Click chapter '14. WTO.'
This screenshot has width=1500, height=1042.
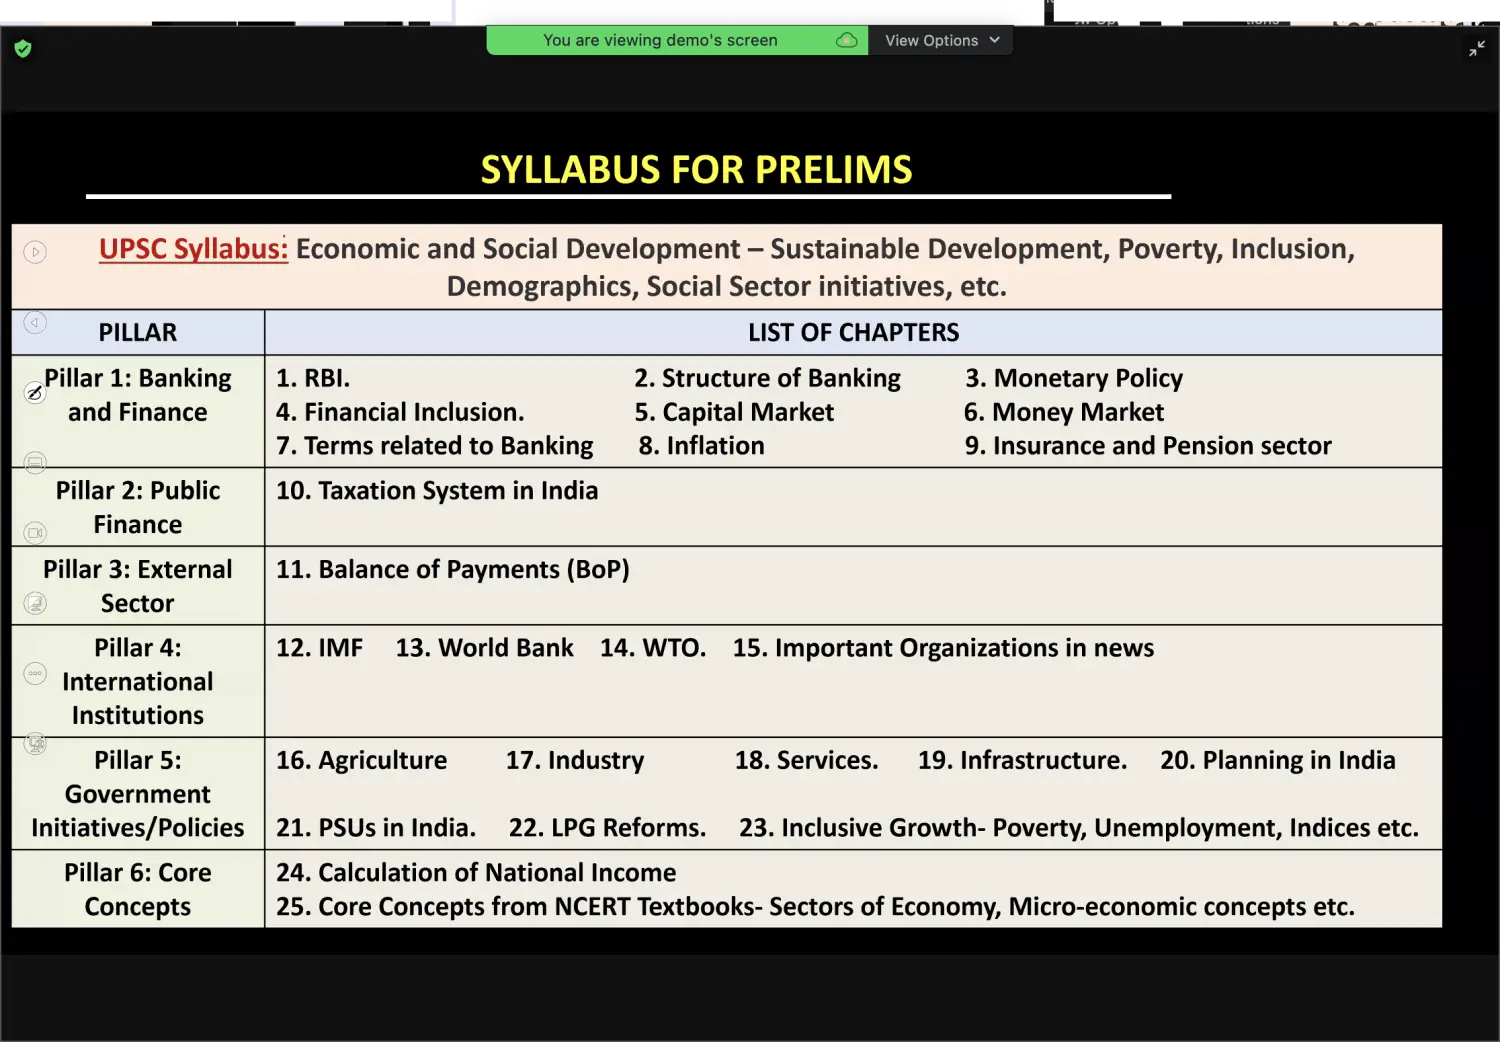[653, 648]
